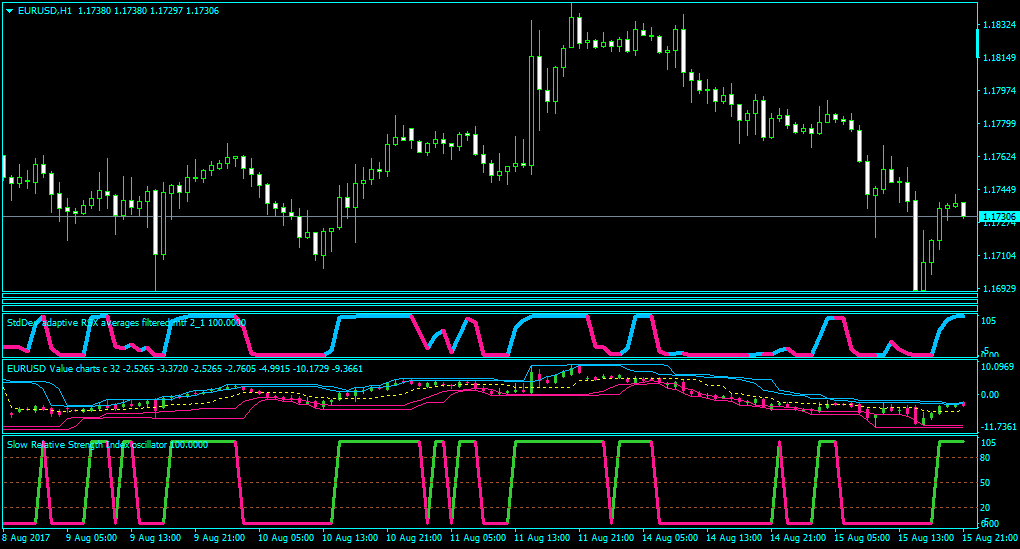Click the 105 scale value of StdDev RSX panel
Screen dimensions: 1020x549
tap(988, 321)
